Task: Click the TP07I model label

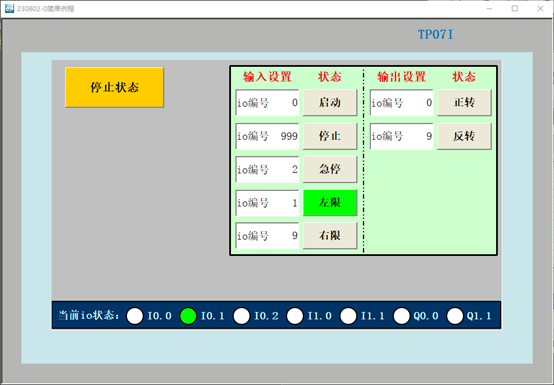Action: (x=435, y=35)
